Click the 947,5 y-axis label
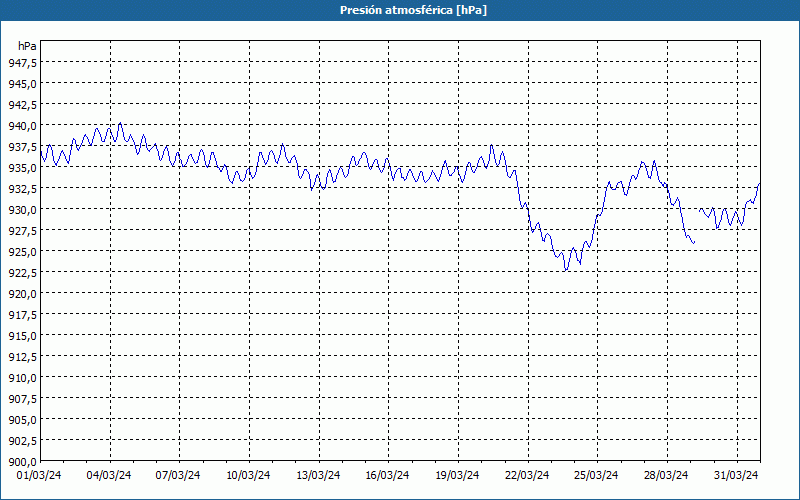This screenshot has height=500, width=800. 22,62
